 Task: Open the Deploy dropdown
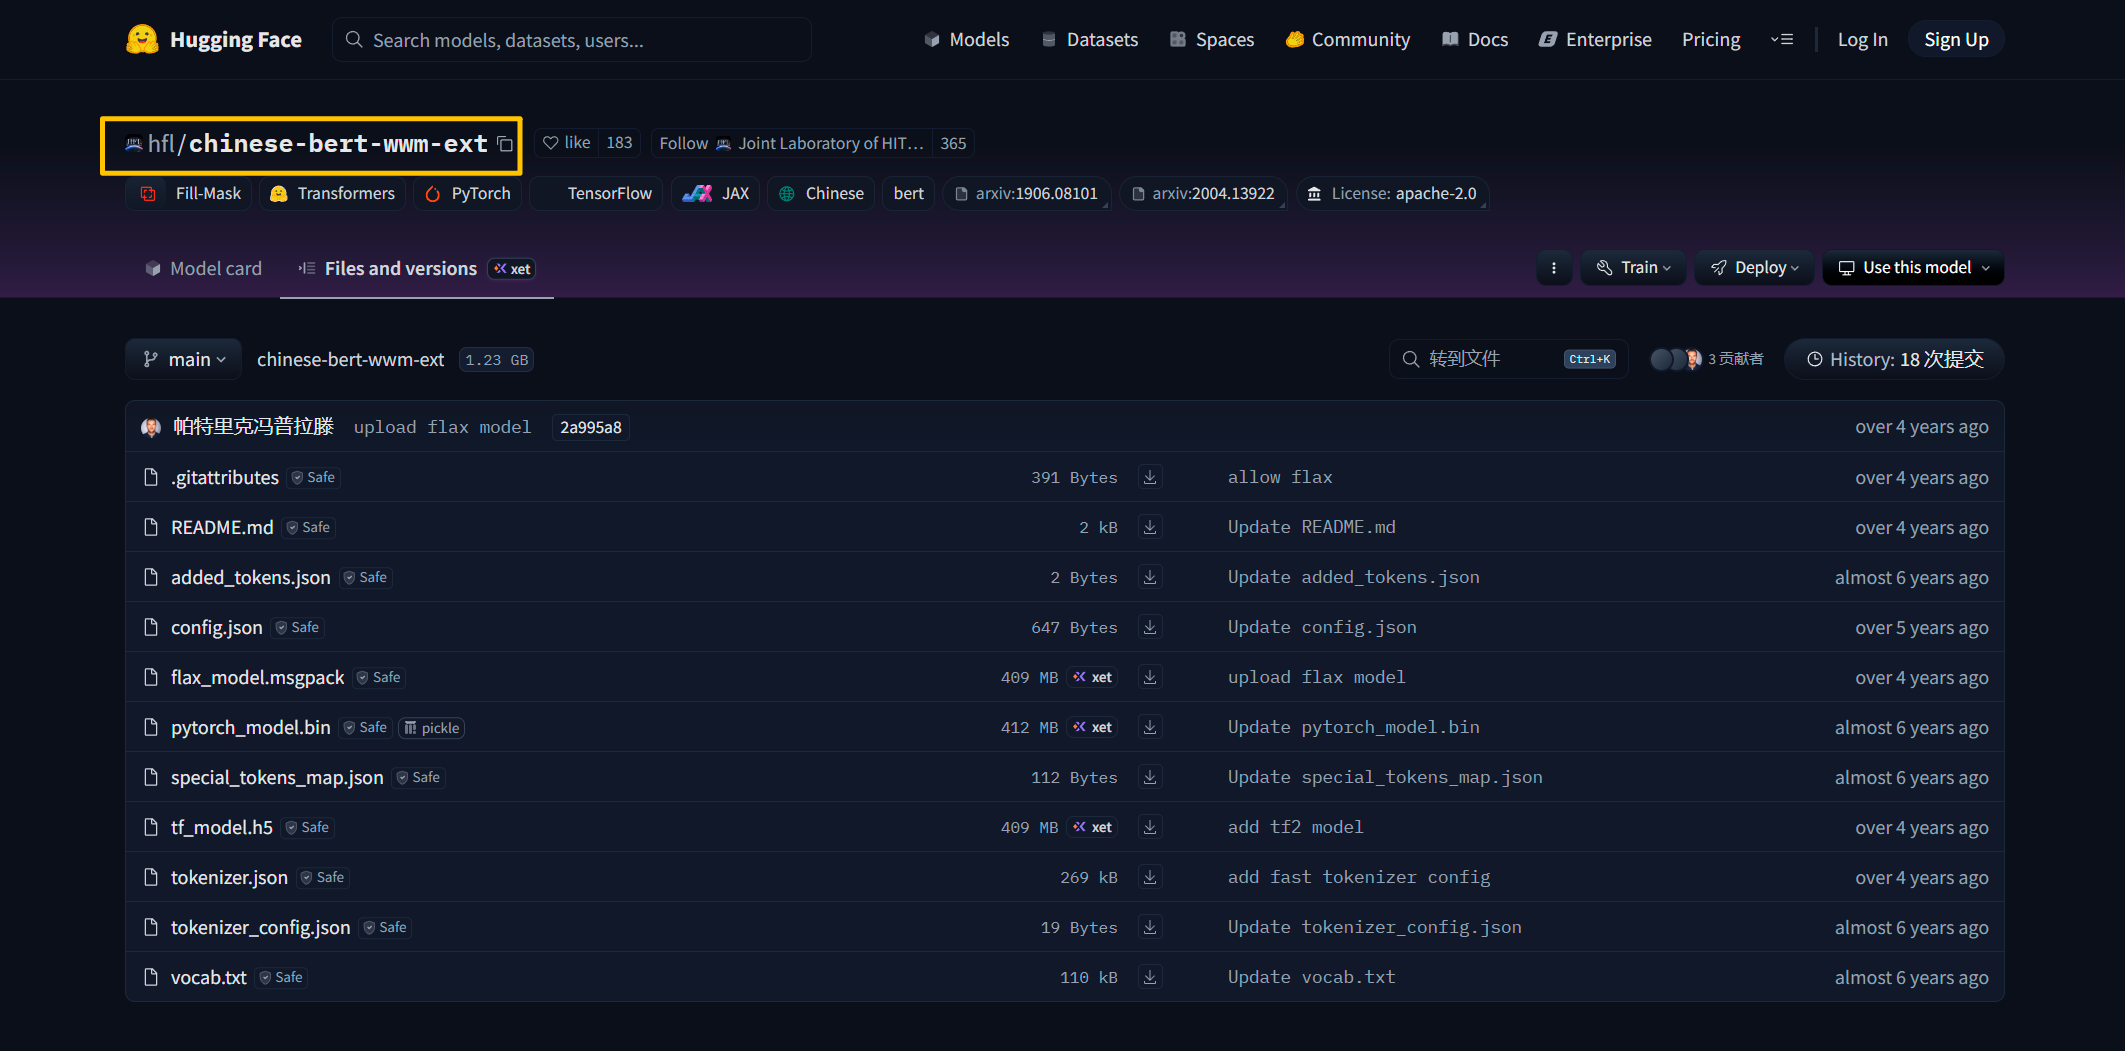pos(1754,268)
